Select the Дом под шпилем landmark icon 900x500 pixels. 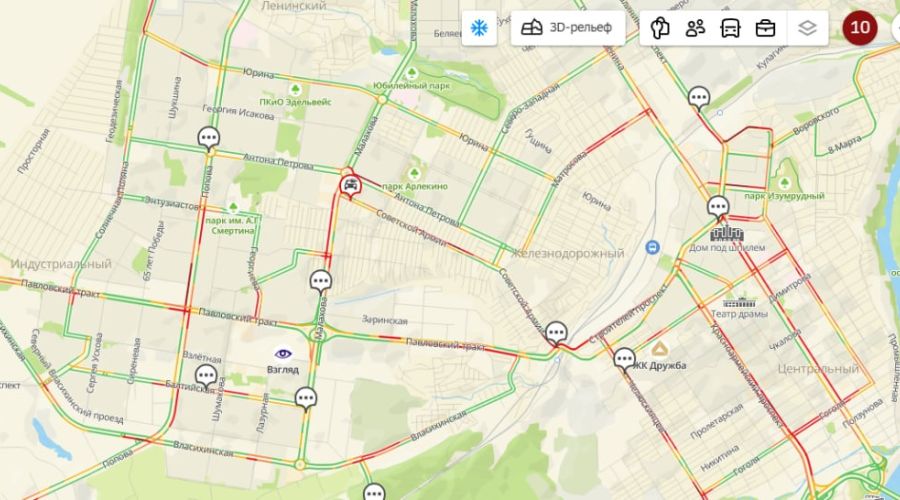click(x=727, y=234)
